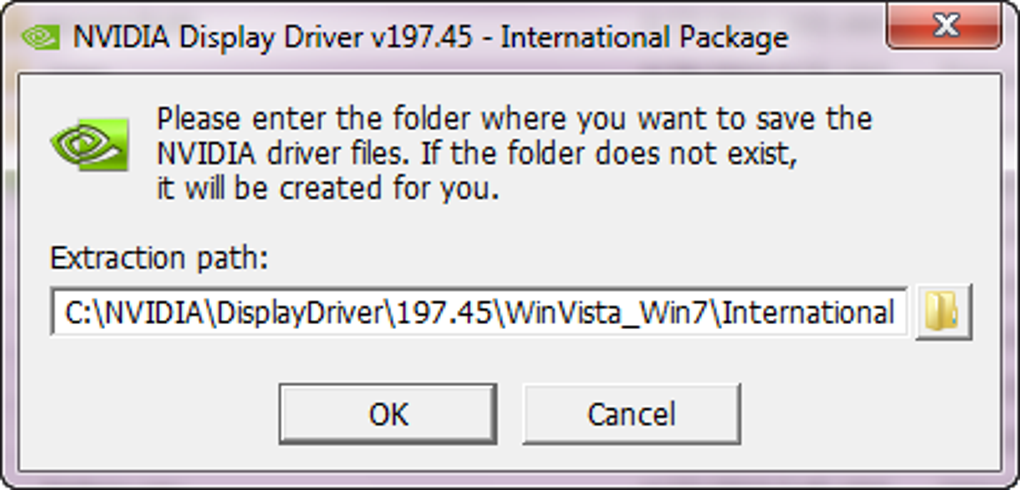Click the 'it will be created for you' text
Image resolution: width=1020 pixels, height=490 pixels.
pos(327,189)
